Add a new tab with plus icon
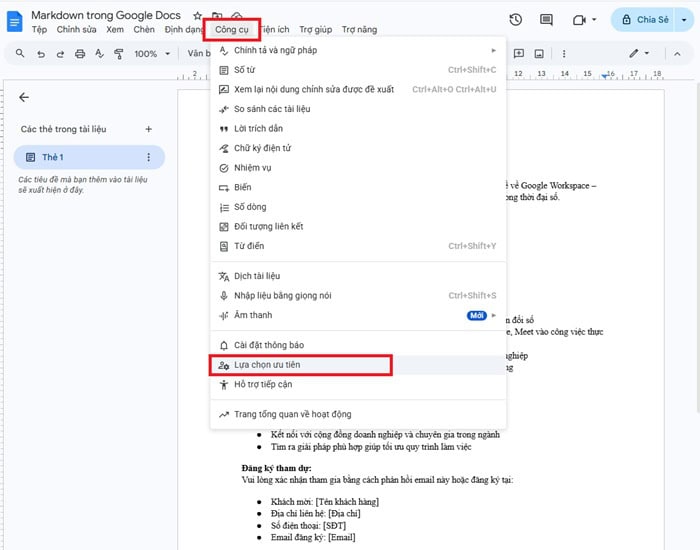 (x=149, y=129)
